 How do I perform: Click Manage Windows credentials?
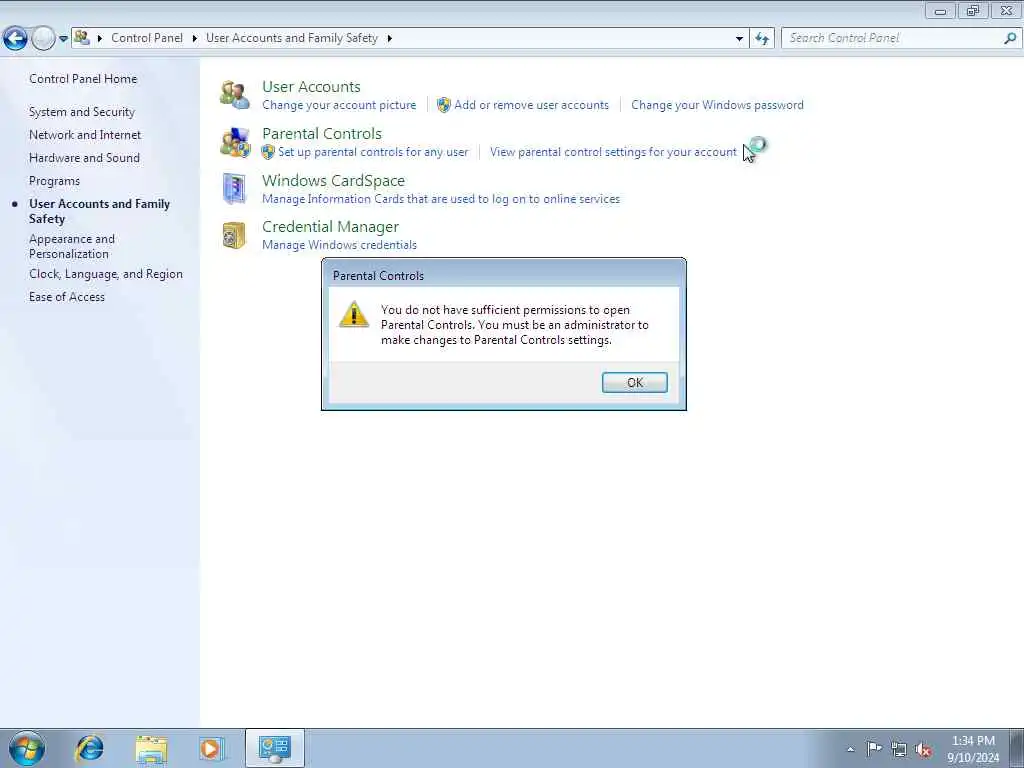(339, 245)
